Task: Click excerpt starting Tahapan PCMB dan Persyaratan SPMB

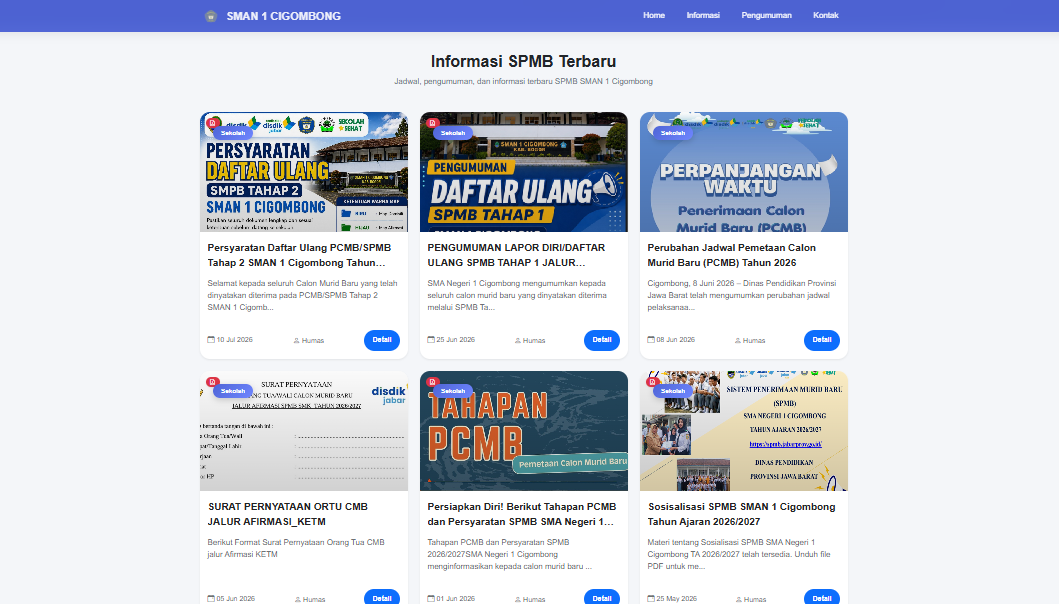Action: (510, 554)
